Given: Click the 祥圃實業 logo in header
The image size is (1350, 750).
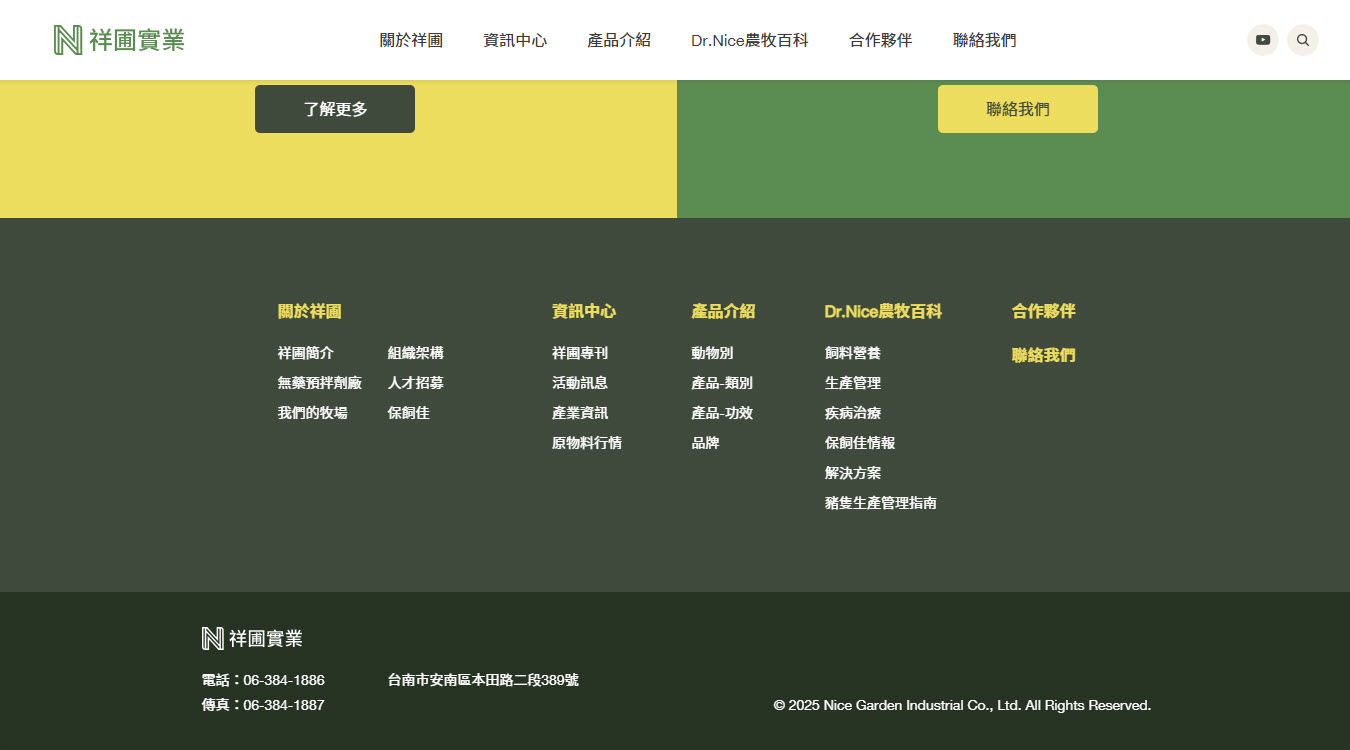Looking at the screenshot, I should click(x=119, y=40).
